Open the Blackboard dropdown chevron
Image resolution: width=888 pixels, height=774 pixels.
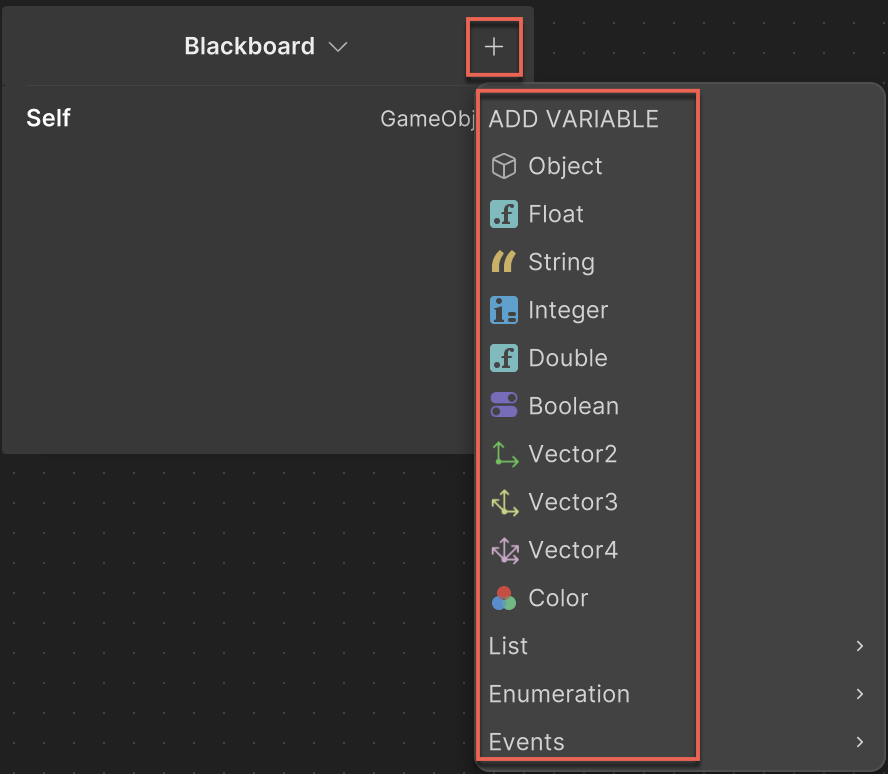click(338, 47)
